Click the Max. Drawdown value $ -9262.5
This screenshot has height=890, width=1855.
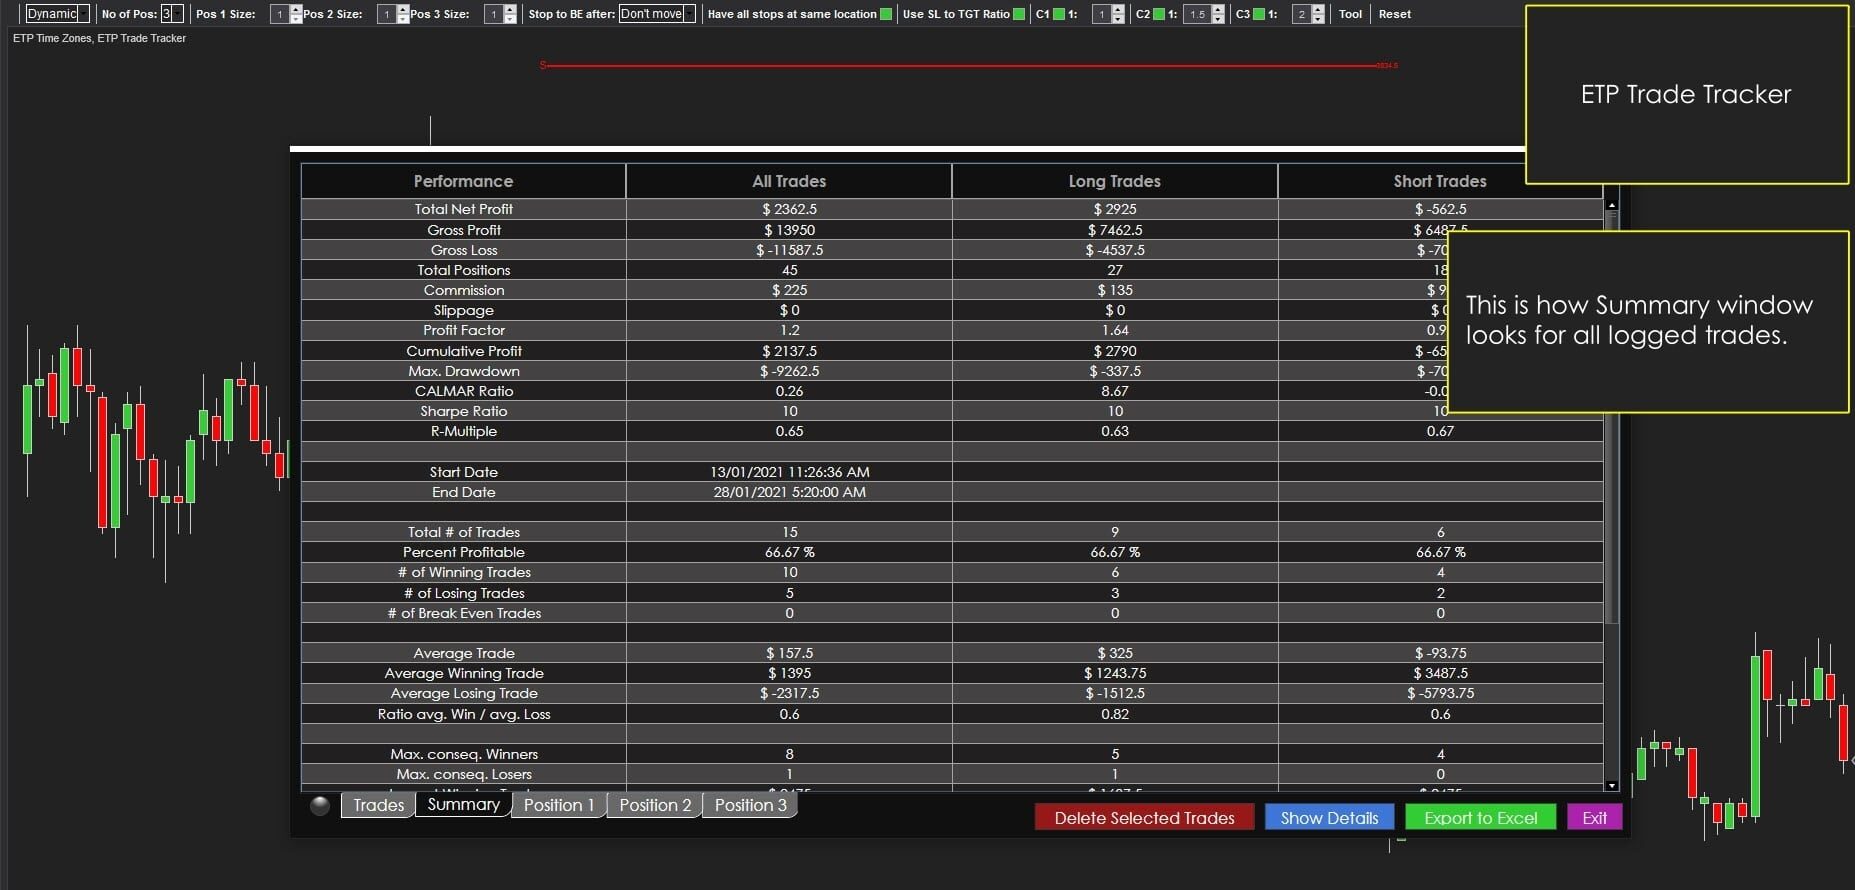tap(789, 371)
